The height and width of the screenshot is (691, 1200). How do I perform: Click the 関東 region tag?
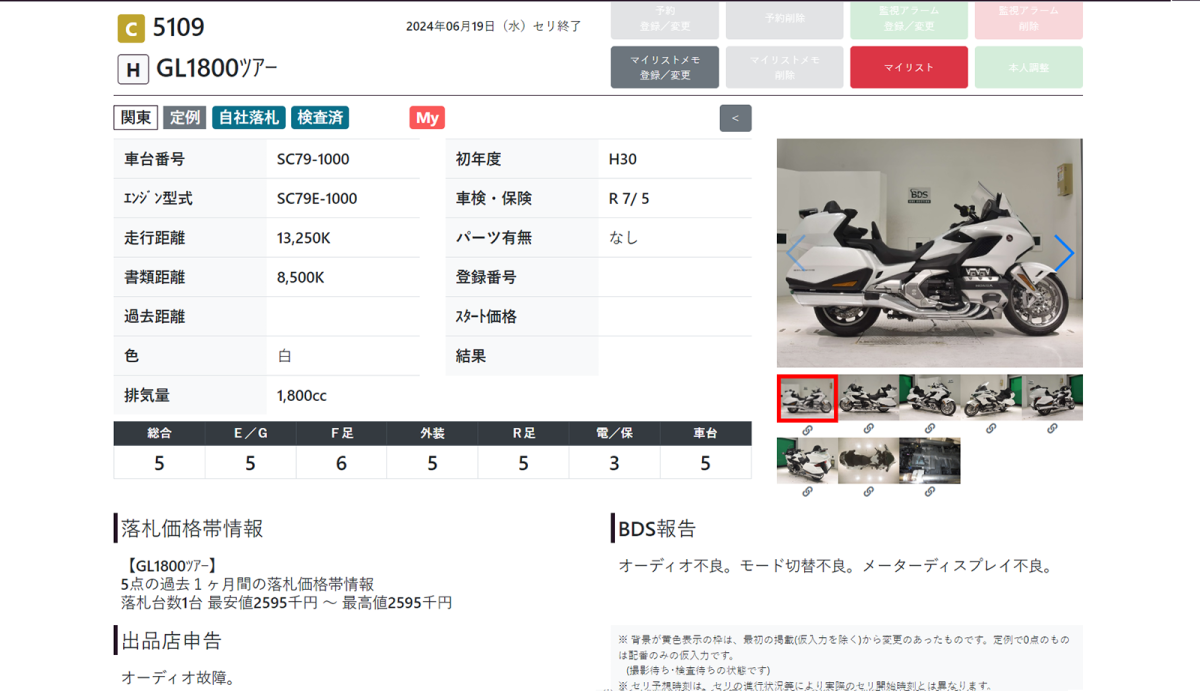pyautogui.click(x=136, y=117)
